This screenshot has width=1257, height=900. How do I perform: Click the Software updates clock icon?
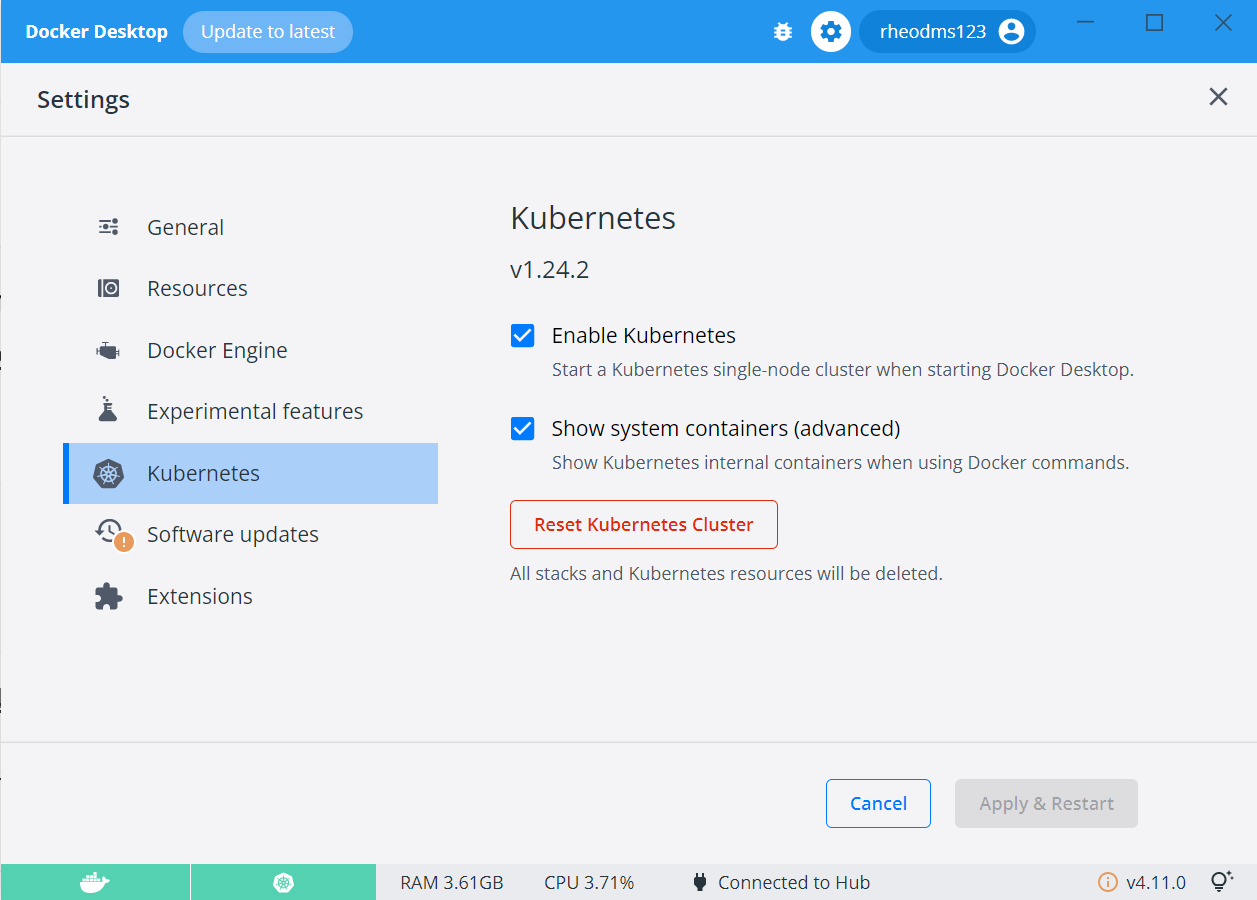point(112,533)
